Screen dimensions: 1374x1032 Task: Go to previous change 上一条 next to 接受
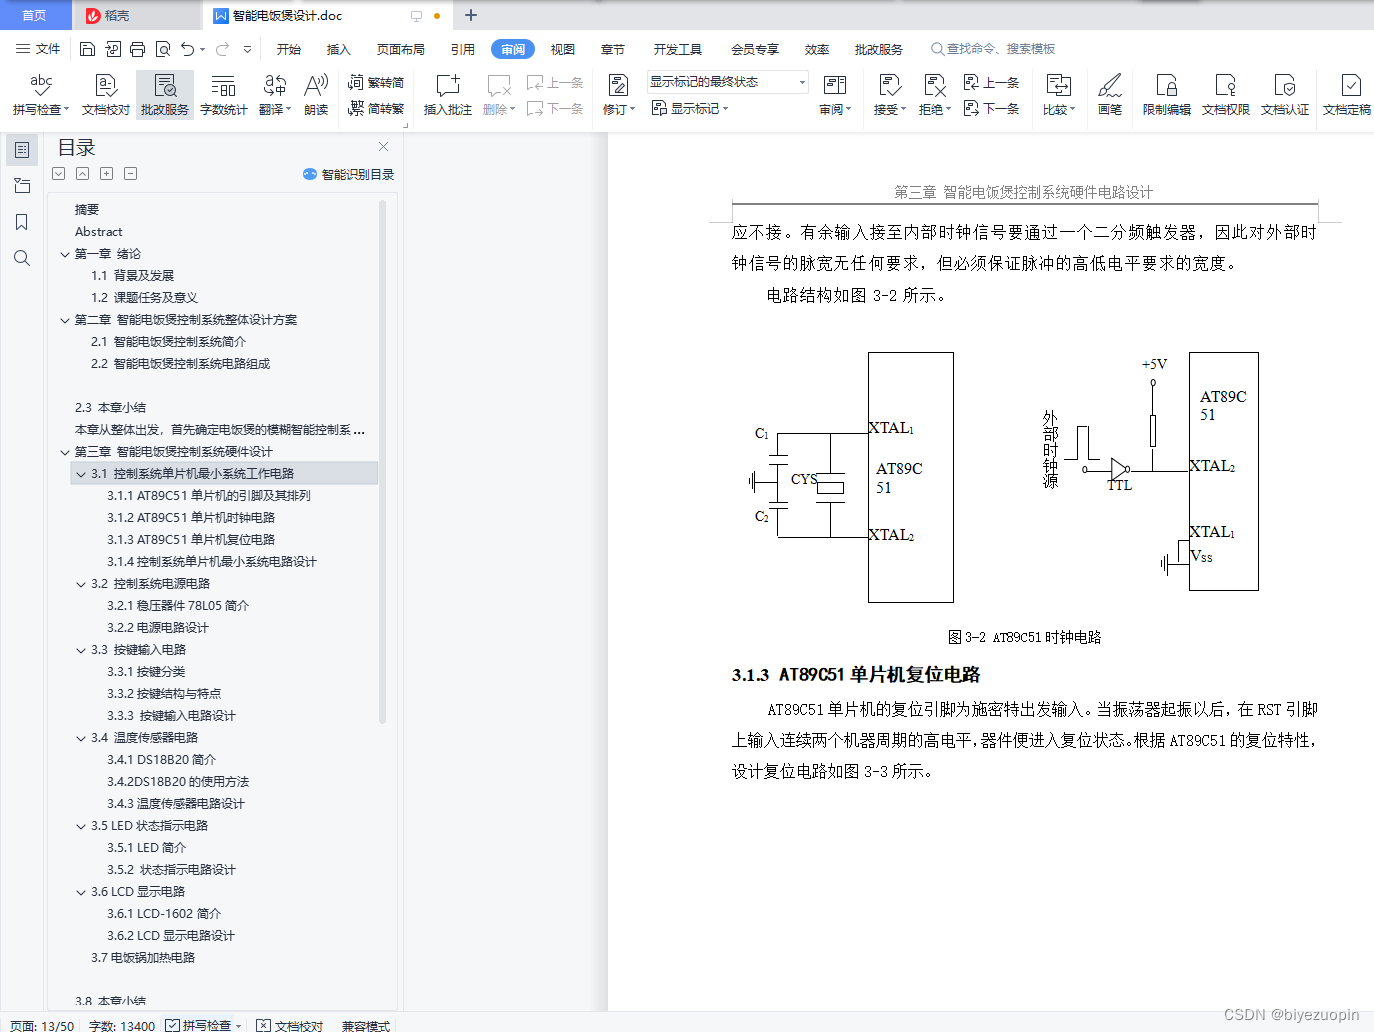992,82
